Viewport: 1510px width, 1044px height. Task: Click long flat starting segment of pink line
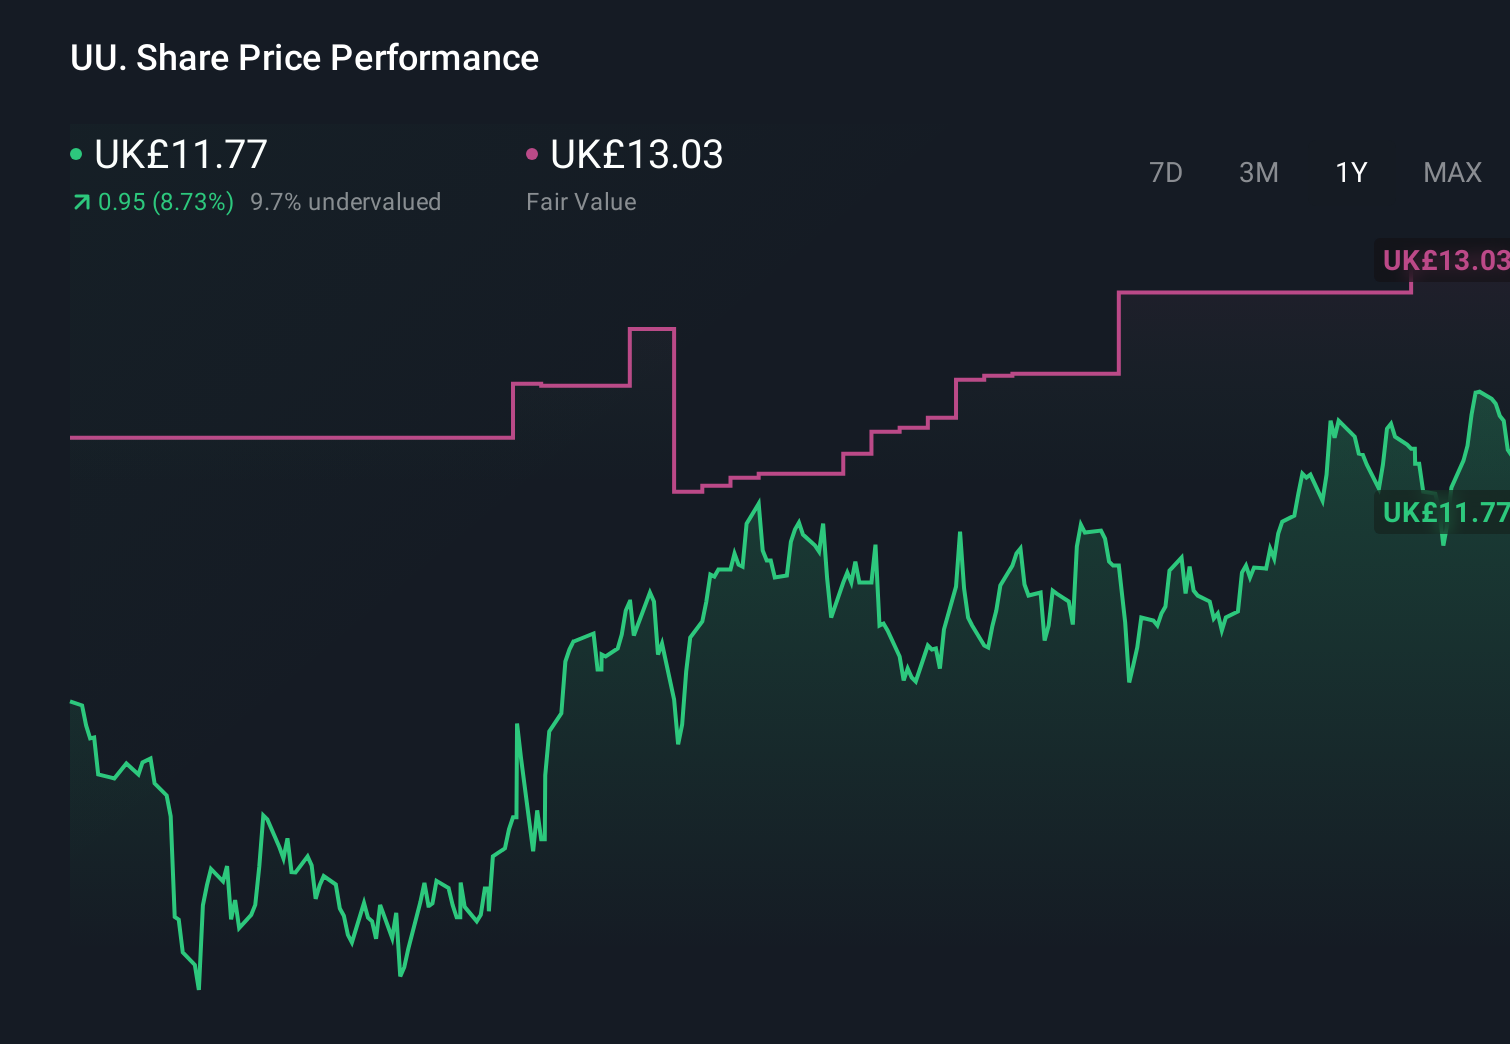(x=290, y=437)
